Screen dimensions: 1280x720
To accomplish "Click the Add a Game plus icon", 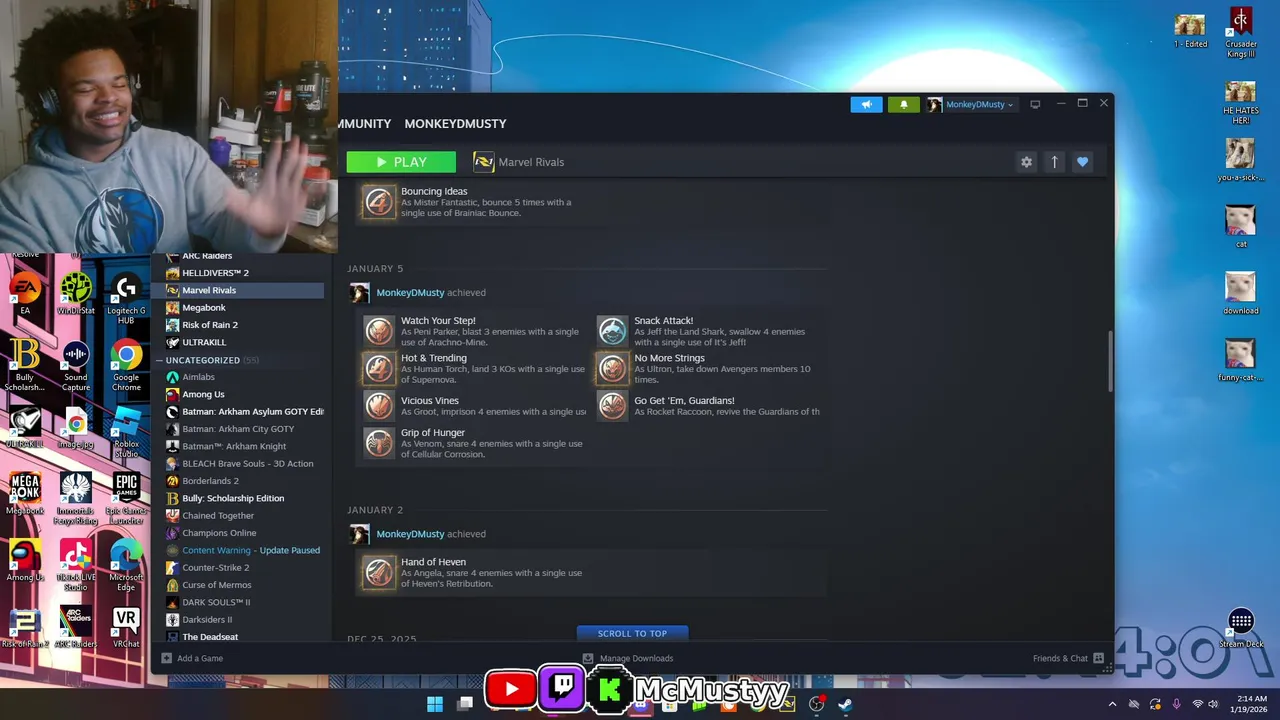I will coord(166,658).
